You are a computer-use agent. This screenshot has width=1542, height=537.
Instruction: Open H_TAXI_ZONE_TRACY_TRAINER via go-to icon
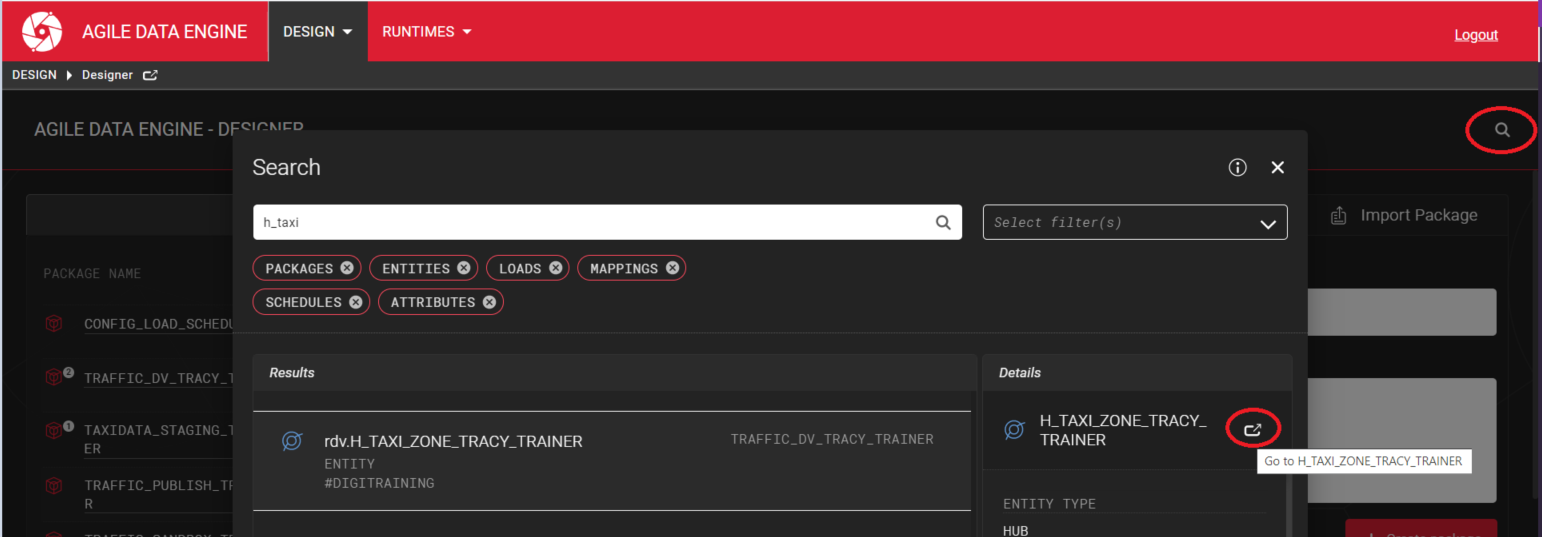click(1252, 430)
